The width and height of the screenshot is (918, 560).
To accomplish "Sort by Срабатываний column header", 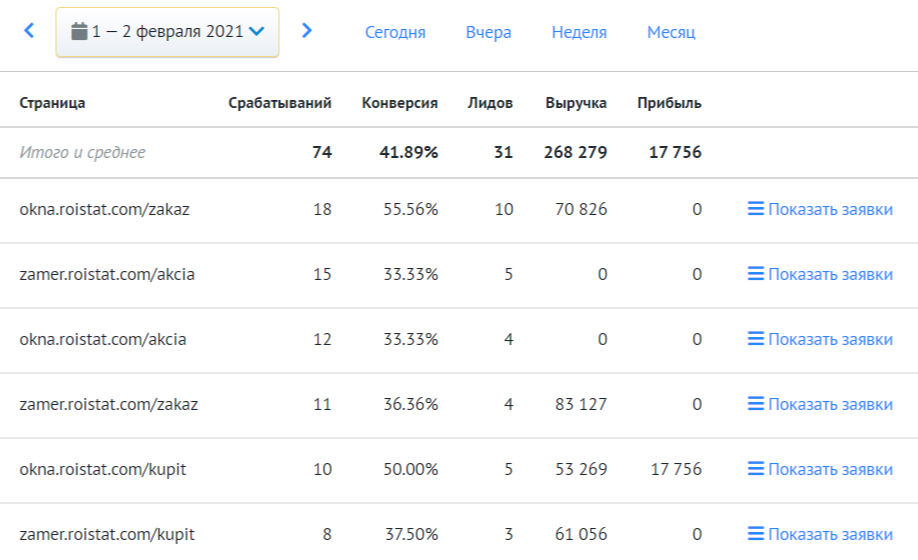I will click(280, 103).
